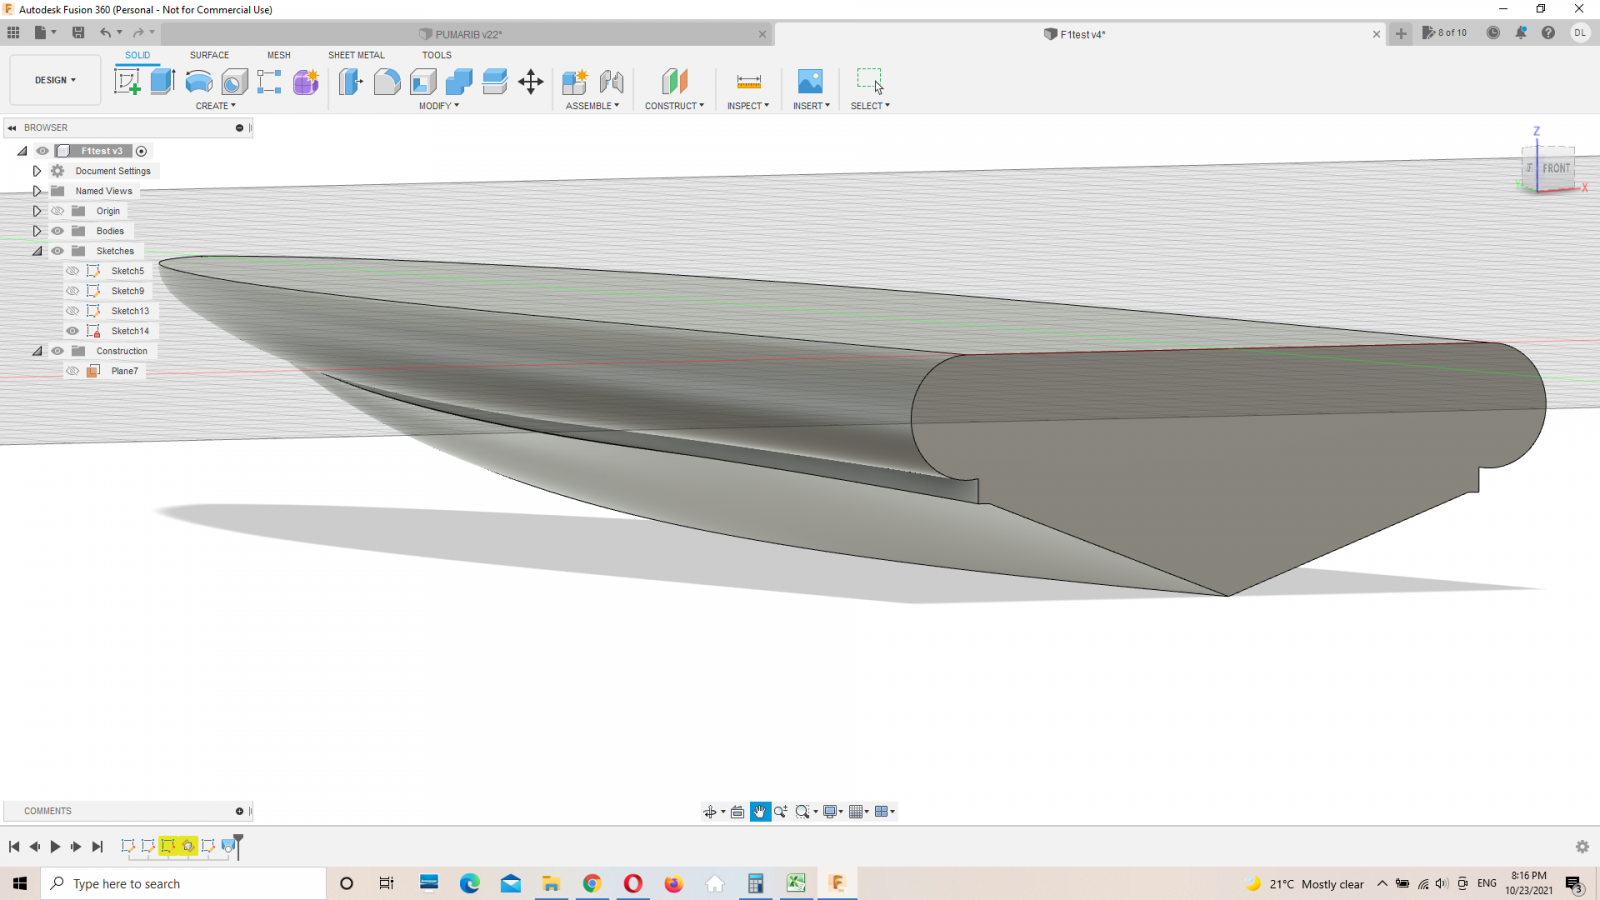Select the Extrude tool

[x=163, y=81]
